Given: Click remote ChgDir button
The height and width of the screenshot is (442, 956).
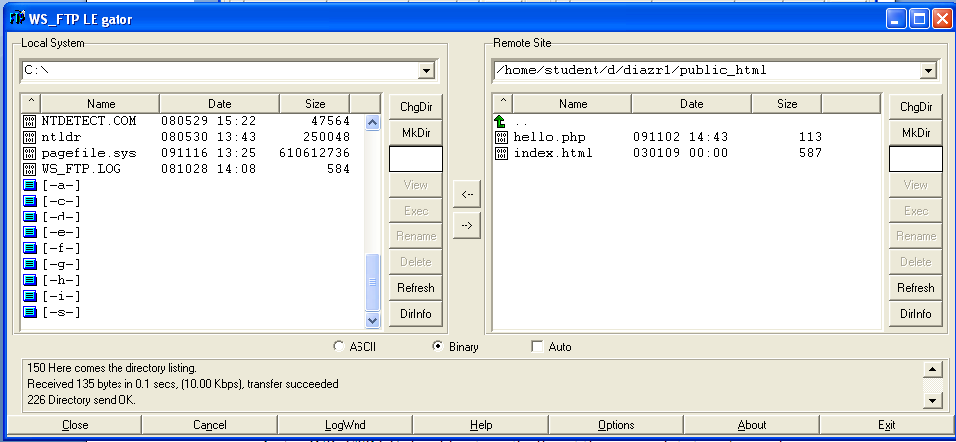Looking at the screenshot, I should pos(916,107).
